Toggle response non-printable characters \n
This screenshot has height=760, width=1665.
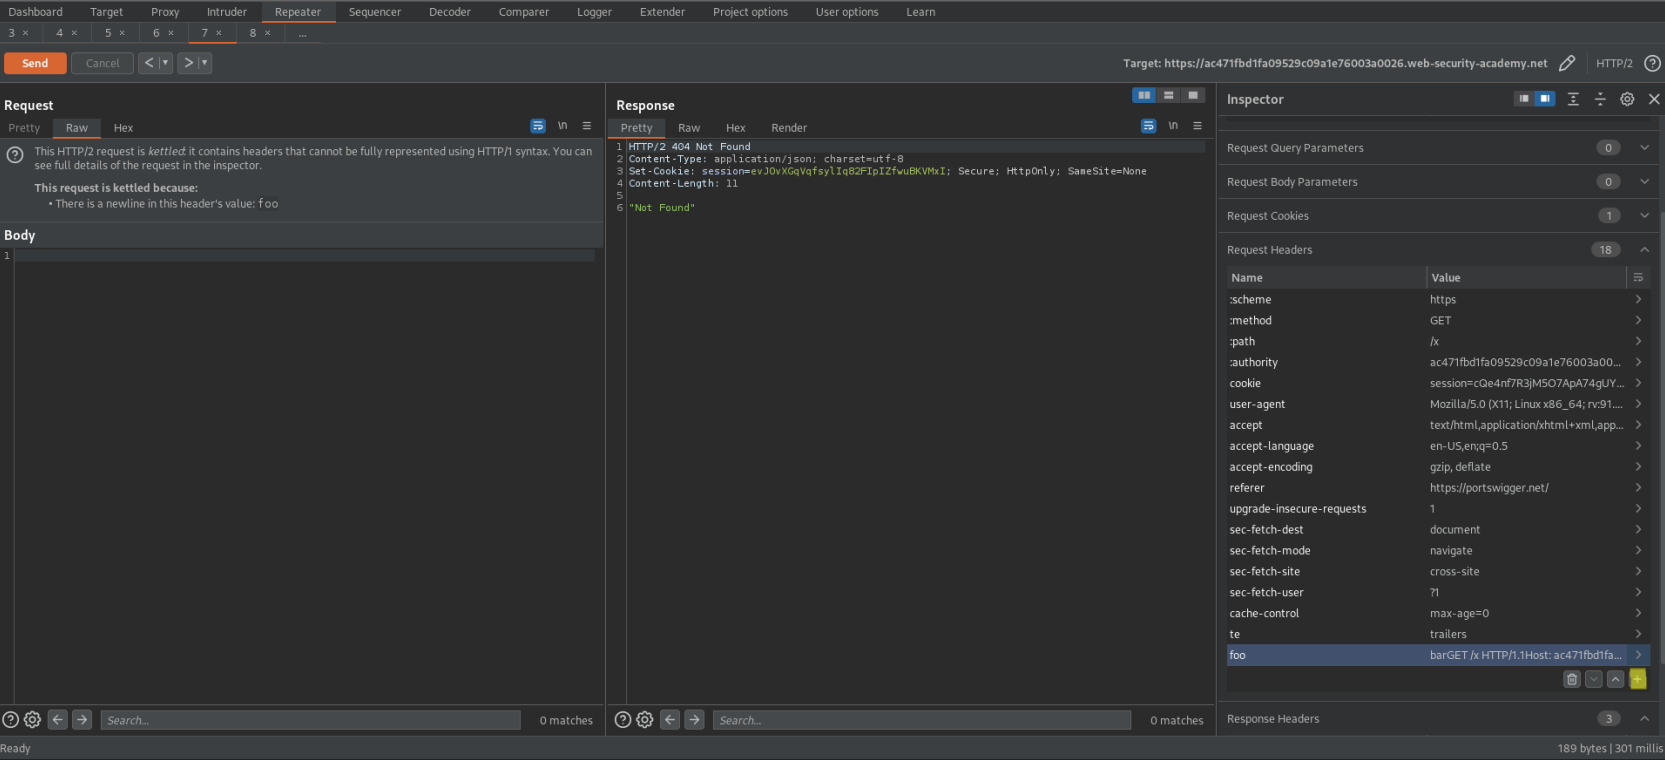[1173, 126]
